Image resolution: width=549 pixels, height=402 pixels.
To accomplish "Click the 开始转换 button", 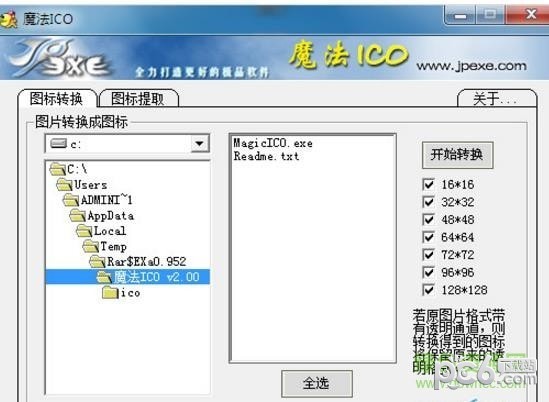I will pyautogui.click(x=457, y=154).
